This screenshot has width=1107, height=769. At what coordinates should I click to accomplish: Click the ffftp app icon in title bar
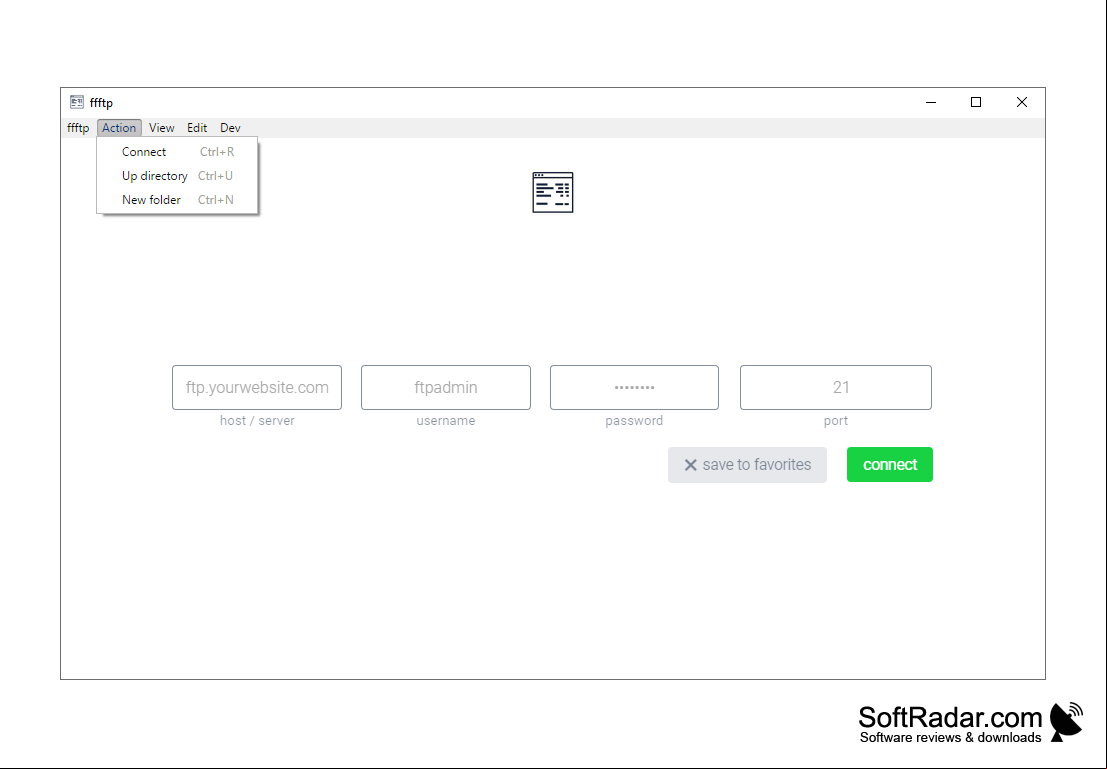(x=77, y=102)
